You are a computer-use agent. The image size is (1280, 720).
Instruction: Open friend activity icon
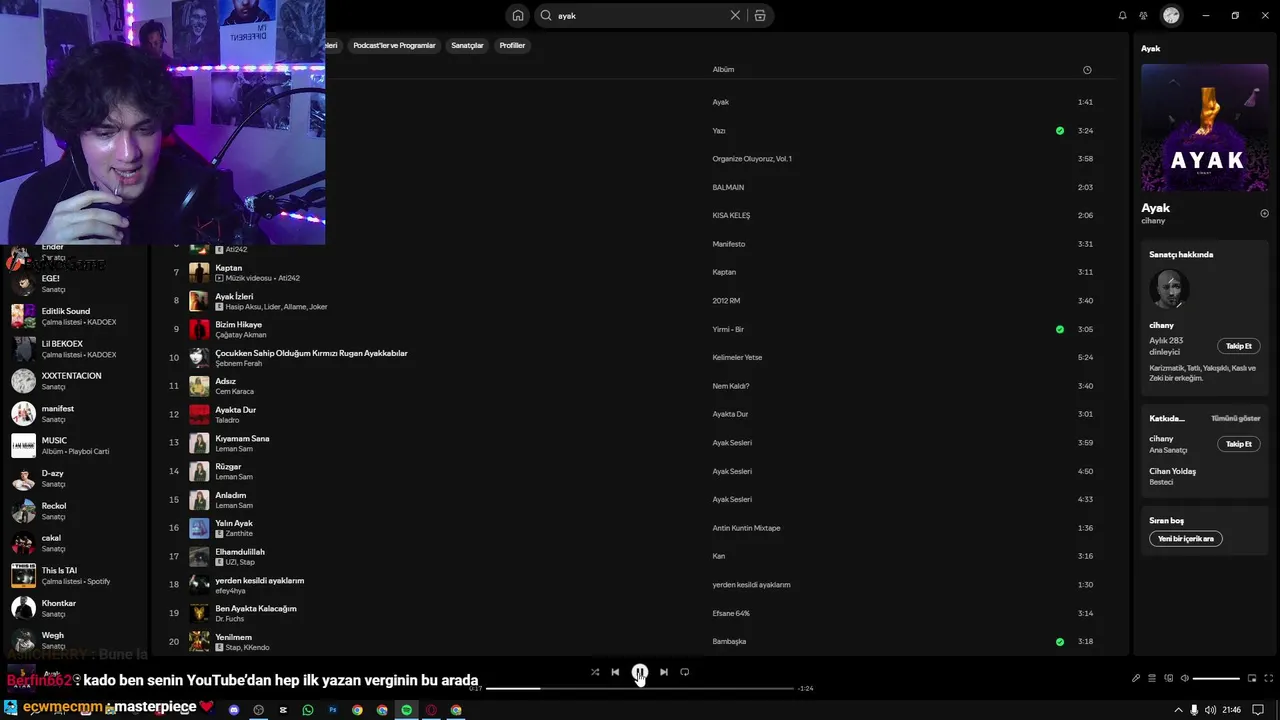coord(1143,16)
